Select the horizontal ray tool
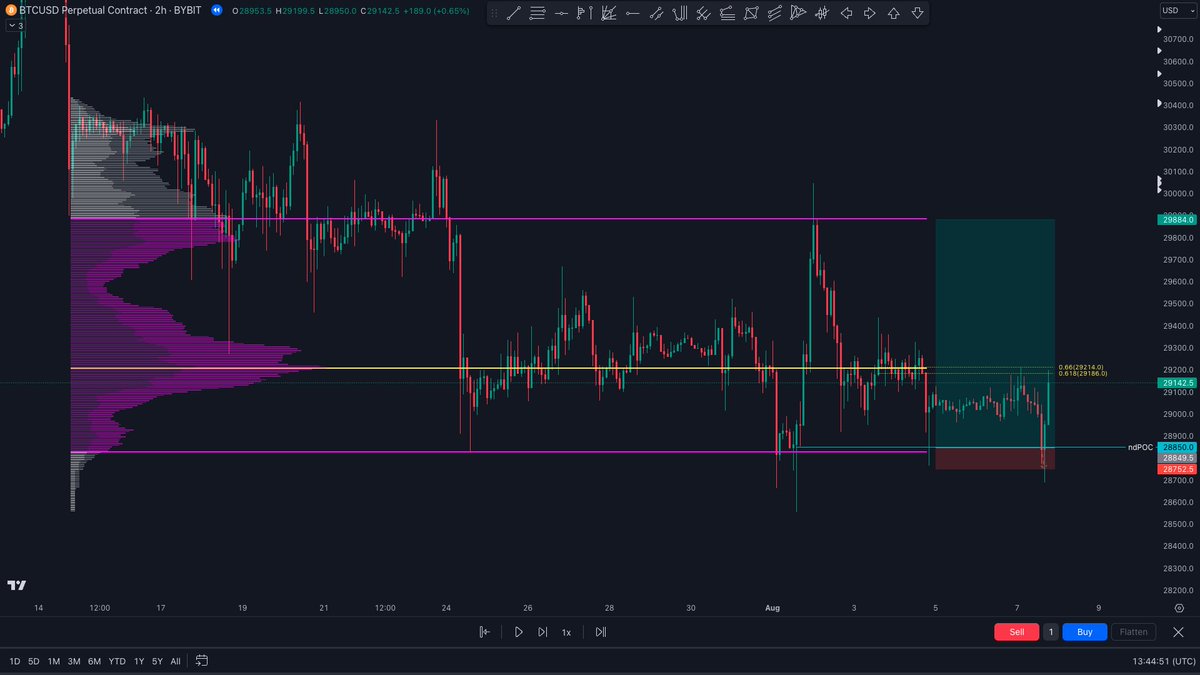Screen dimensions: 1200x675 [x=633, y=14]
